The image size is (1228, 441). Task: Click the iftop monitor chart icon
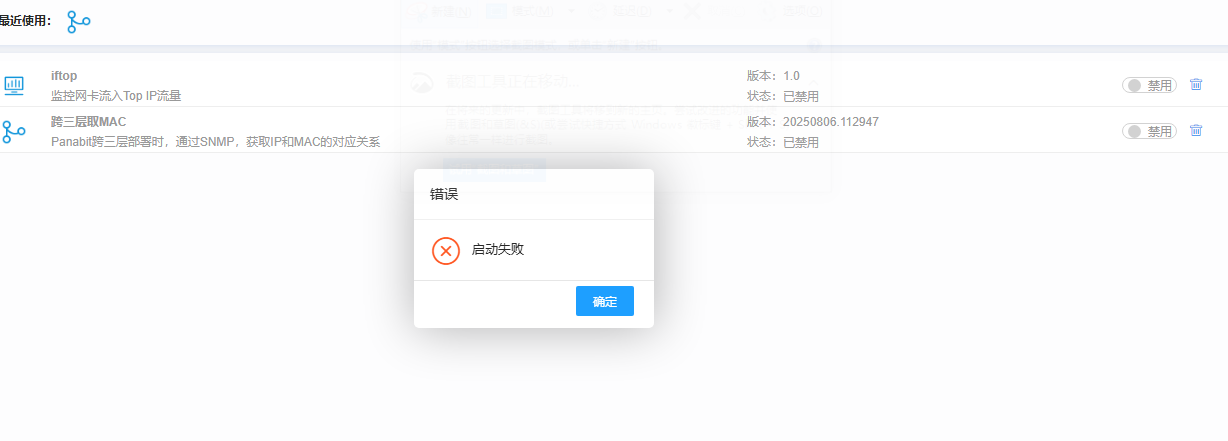14,85
